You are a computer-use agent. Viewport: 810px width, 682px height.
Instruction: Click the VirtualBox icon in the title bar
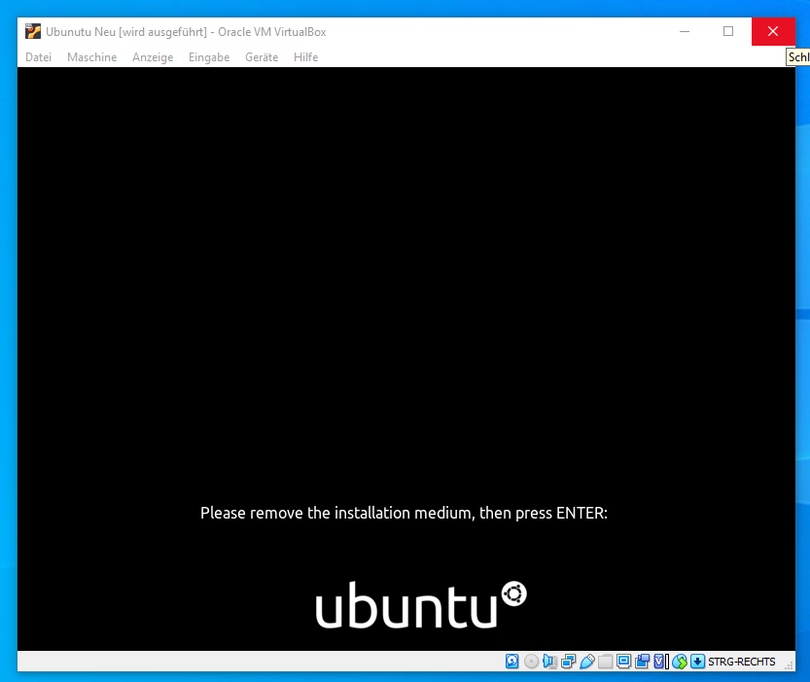[x=33, y=31]
